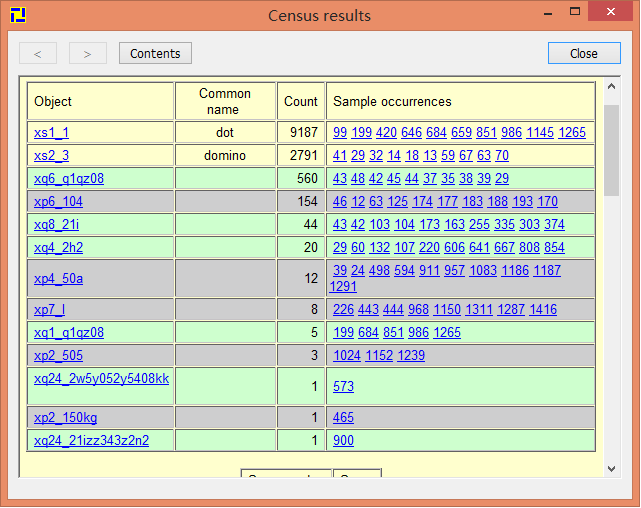
Task: Open occurrence 606 in xq4_2h2 row
Action: click(x=454, y=247)
